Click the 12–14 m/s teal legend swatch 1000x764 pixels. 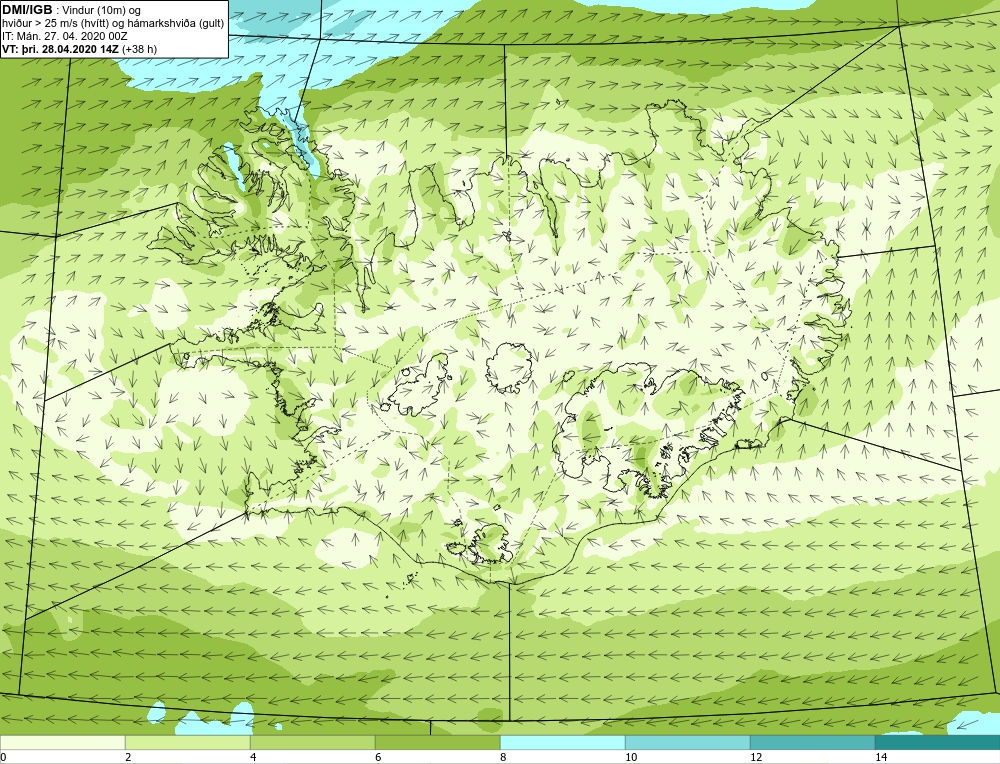pos(812,742)
